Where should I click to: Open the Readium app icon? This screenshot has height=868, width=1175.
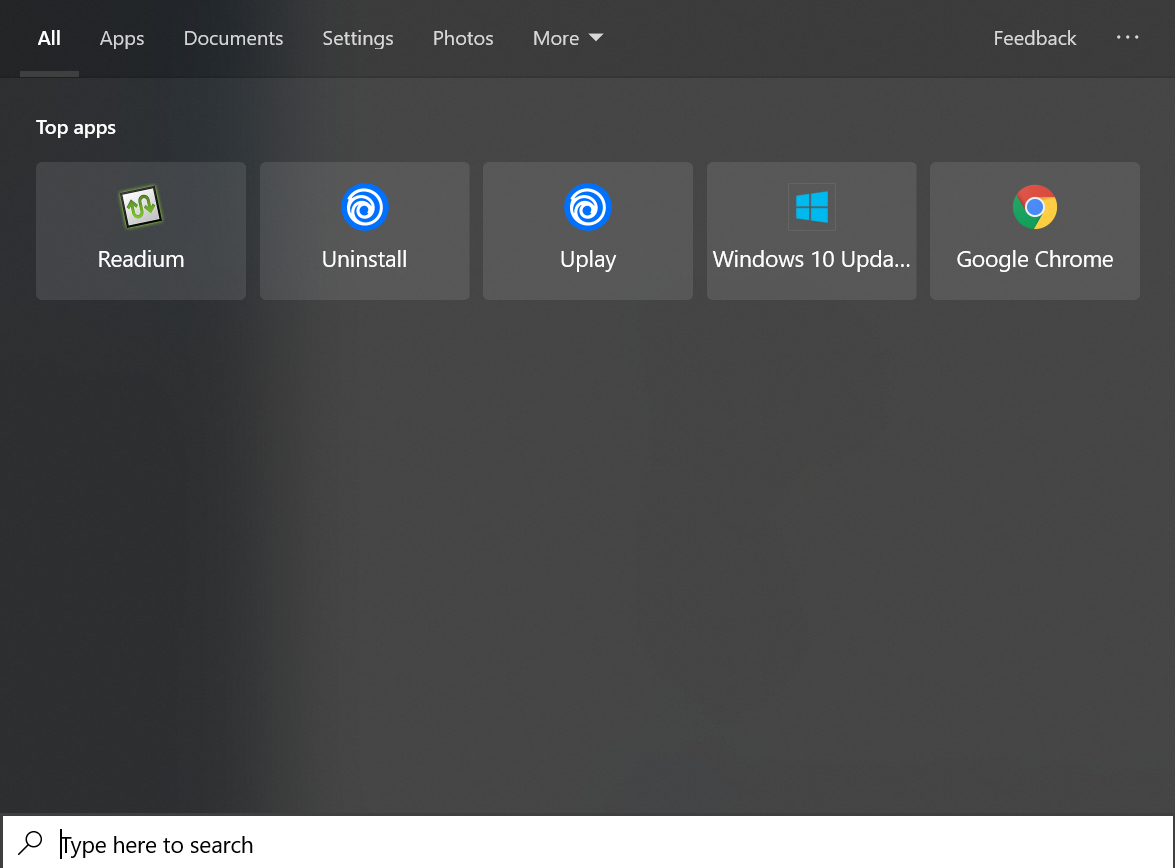click(141, 207)
